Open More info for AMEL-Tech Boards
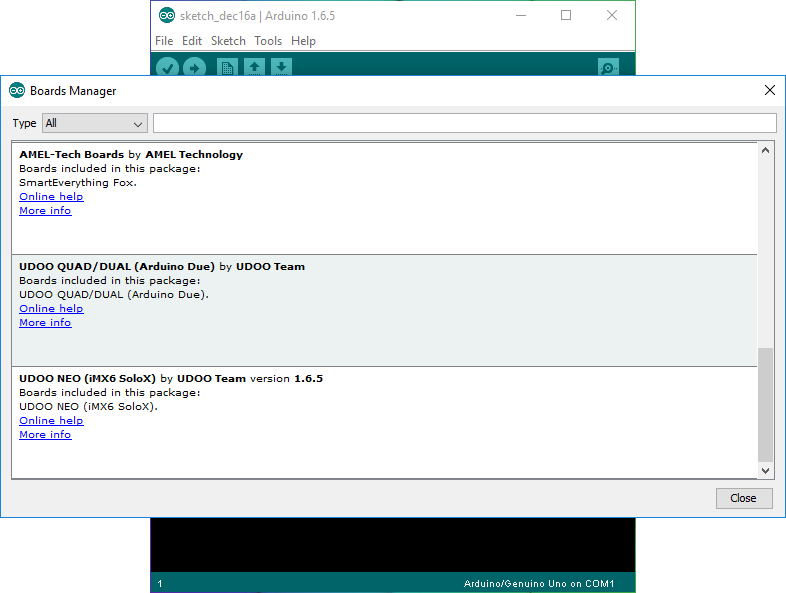Viewport: 786px width, 593px height. tap(45, 211)
